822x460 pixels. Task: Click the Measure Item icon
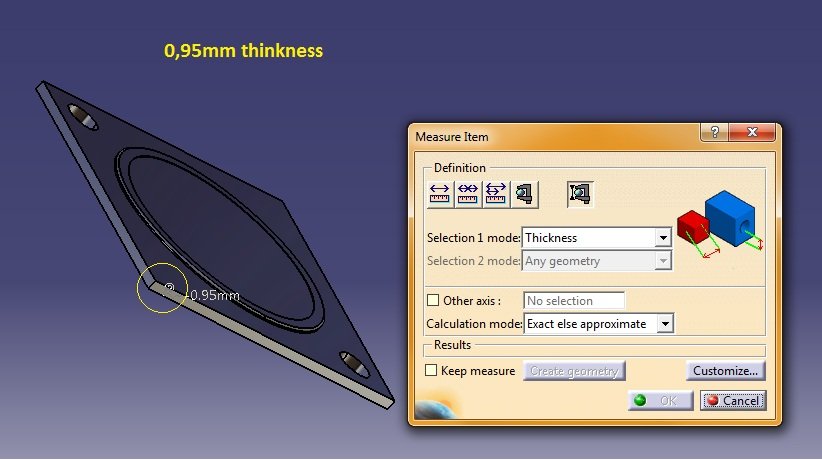[x=525, y=193]
